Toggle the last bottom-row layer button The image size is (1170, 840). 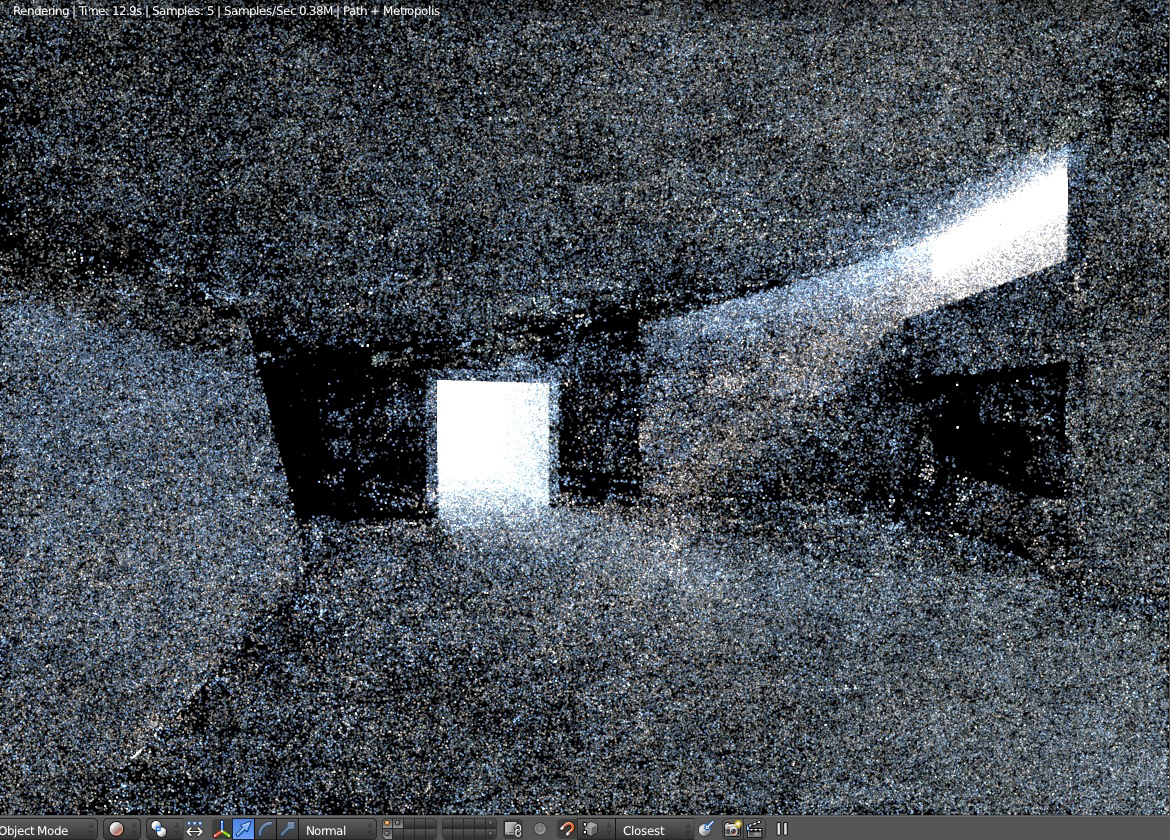490,834
